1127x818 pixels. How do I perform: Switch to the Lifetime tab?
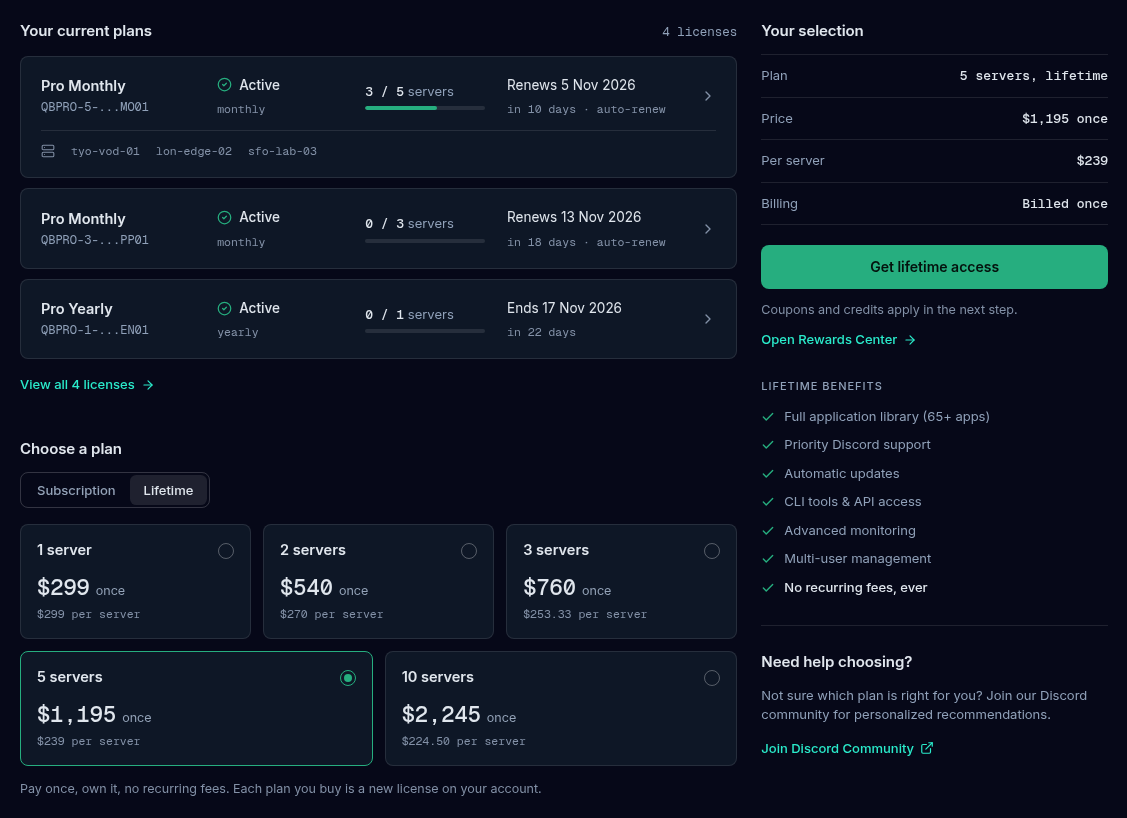168,490
